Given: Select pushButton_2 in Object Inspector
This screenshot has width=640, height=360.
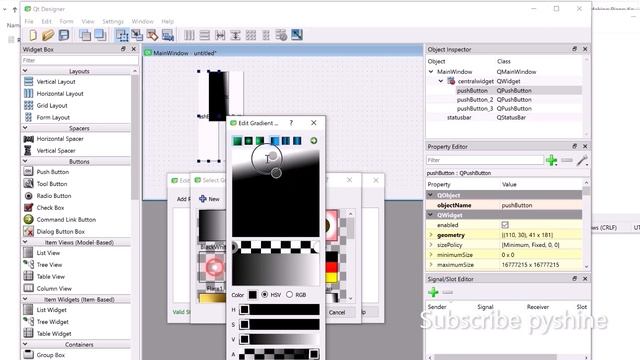Looking at the screenshot, I should [475, 100].
